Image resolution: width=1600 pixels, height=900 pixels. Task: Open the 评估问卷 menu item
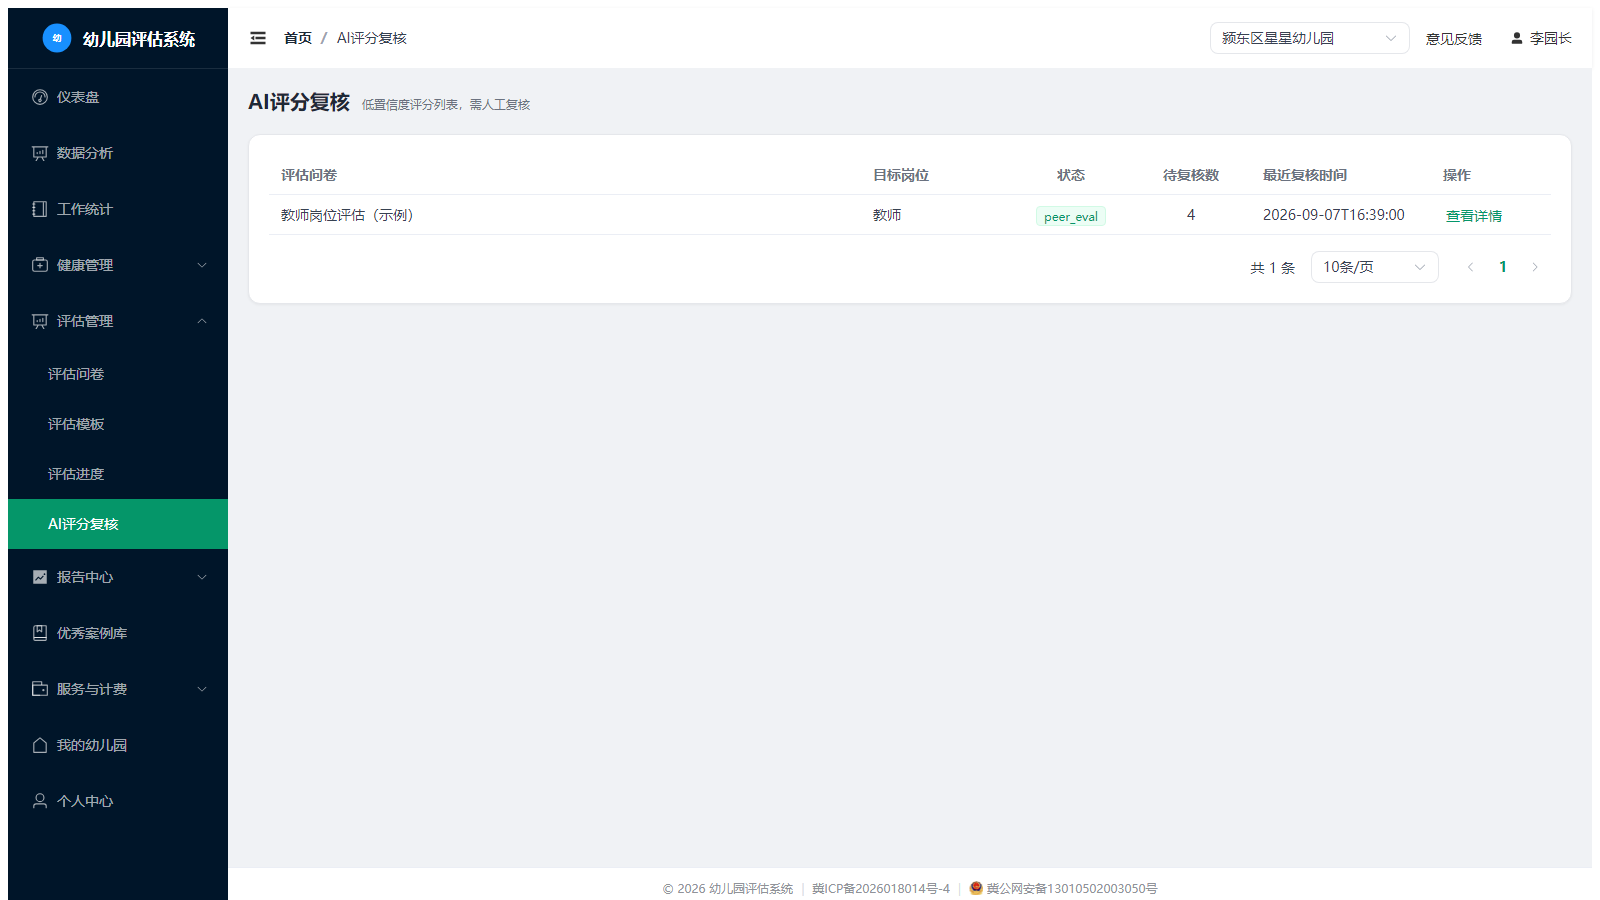(118, 374)
